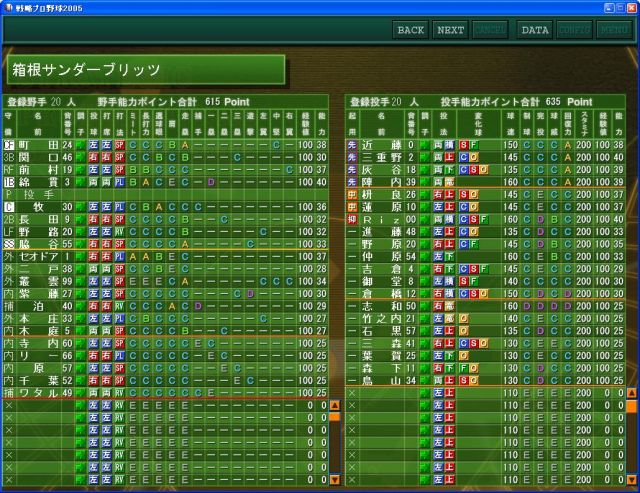Click the greyed CANCEL button
The width and height of the screenshot is (640, 493).
click(x=490, y=30)
